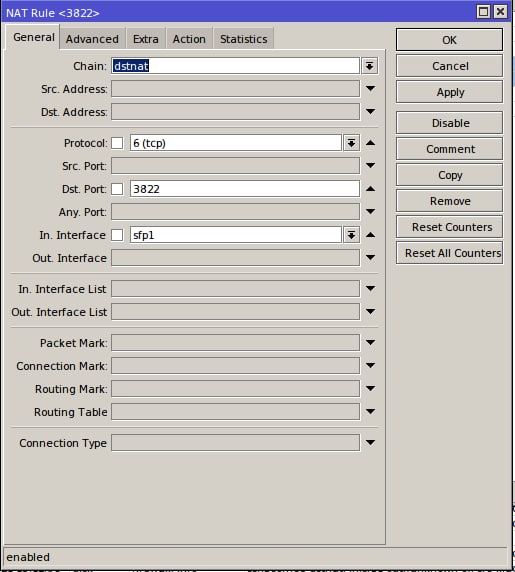Open the Extra tab
515x572 pixels.
tap(146, 39)
